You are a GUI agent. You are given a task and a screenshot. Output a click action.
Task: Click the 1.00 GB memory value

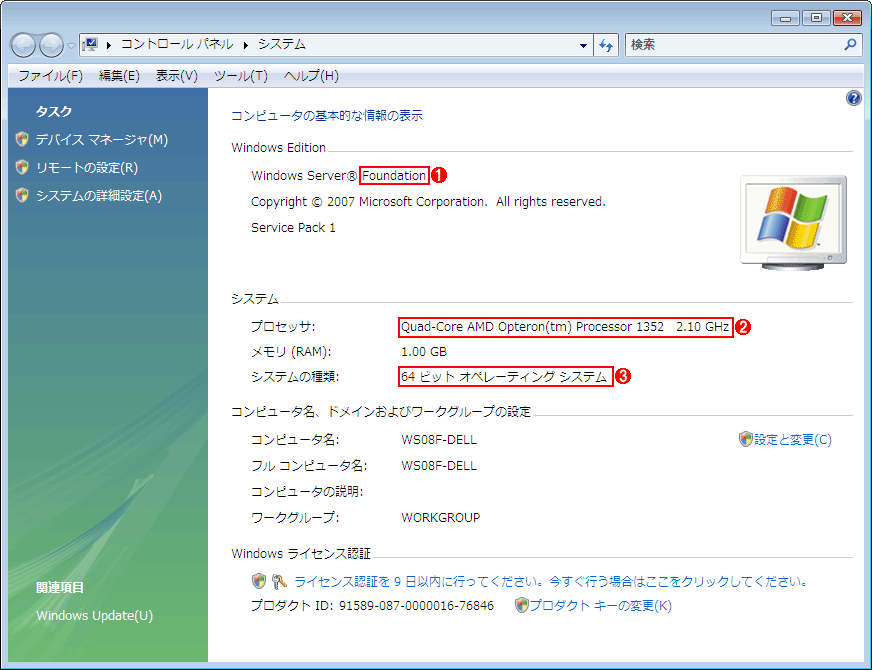(424, 352)
